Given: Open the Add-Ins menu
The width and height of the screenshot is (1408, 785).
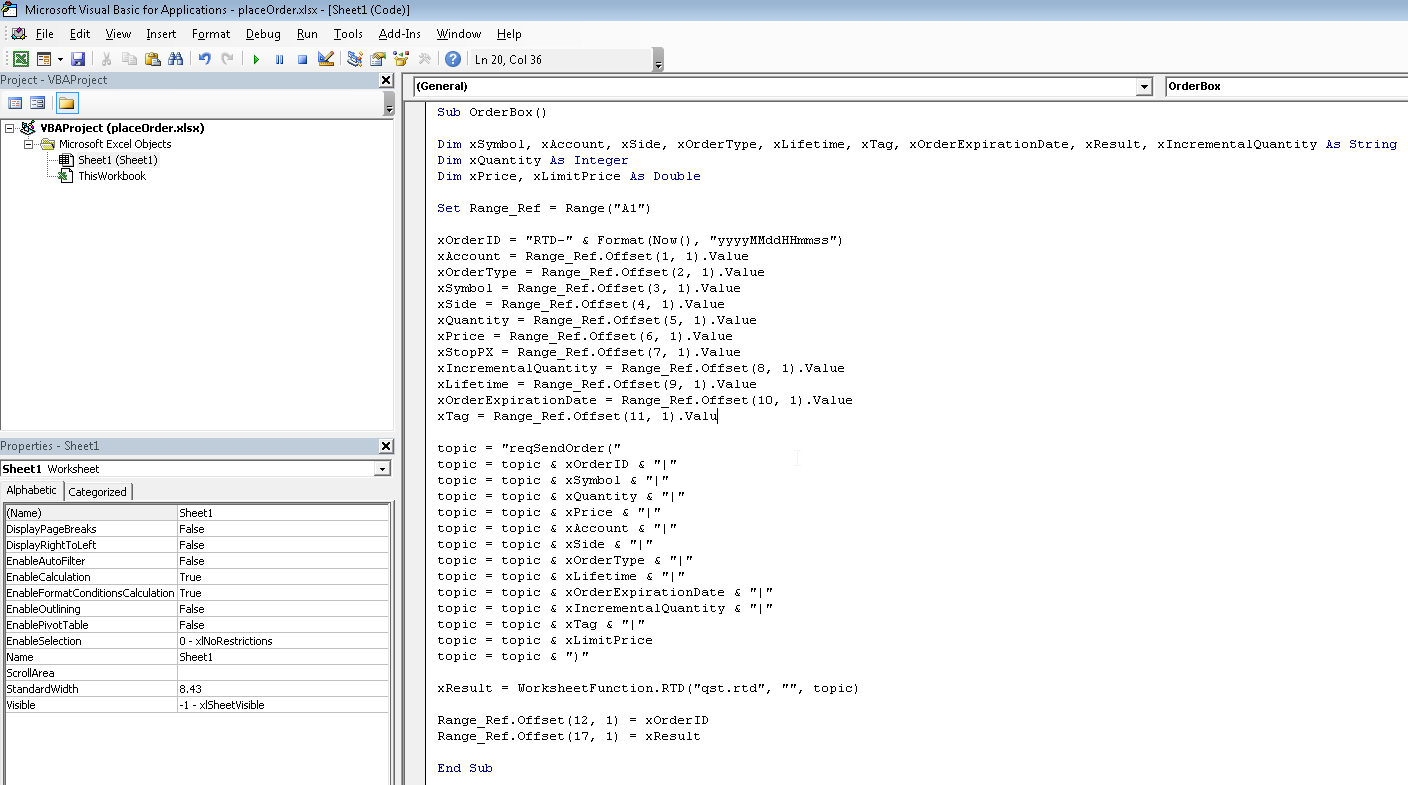Looking at the screenshot, I should click(x=400, y=34).
